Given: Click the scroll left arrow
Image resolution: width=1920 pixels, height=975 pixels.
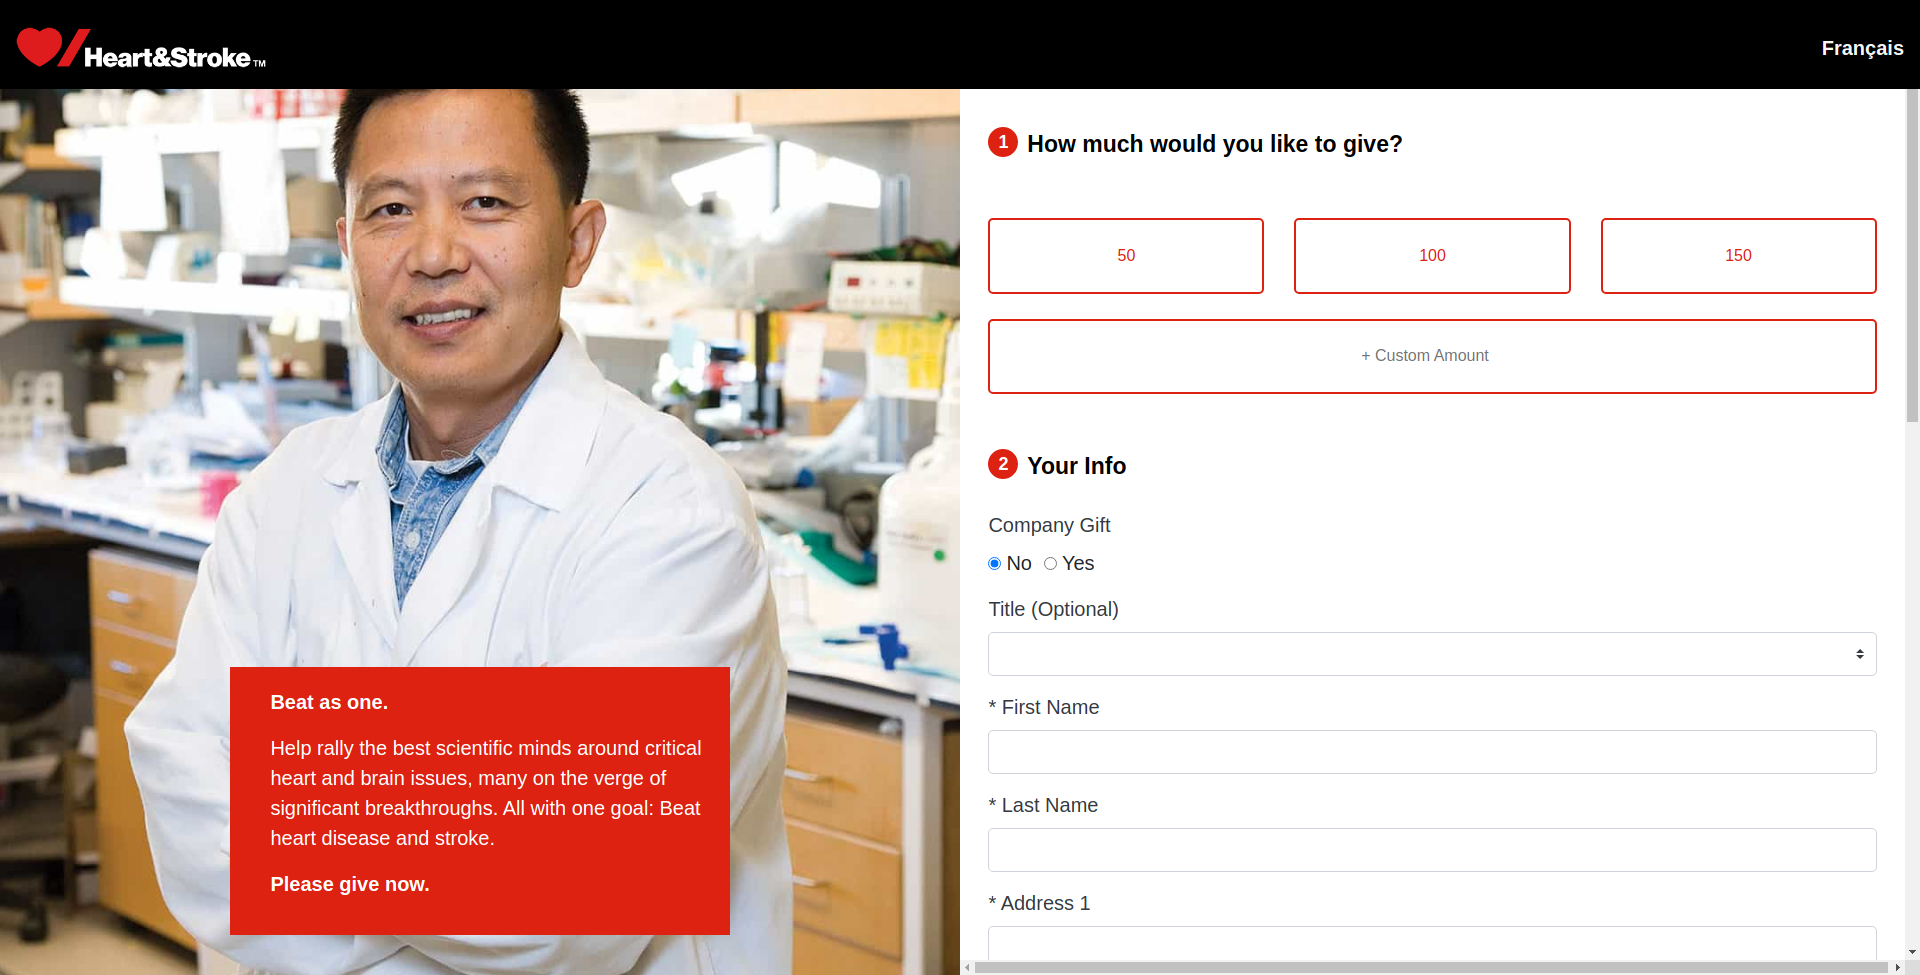Looking at the screenshot, I should tap(967, 967).
